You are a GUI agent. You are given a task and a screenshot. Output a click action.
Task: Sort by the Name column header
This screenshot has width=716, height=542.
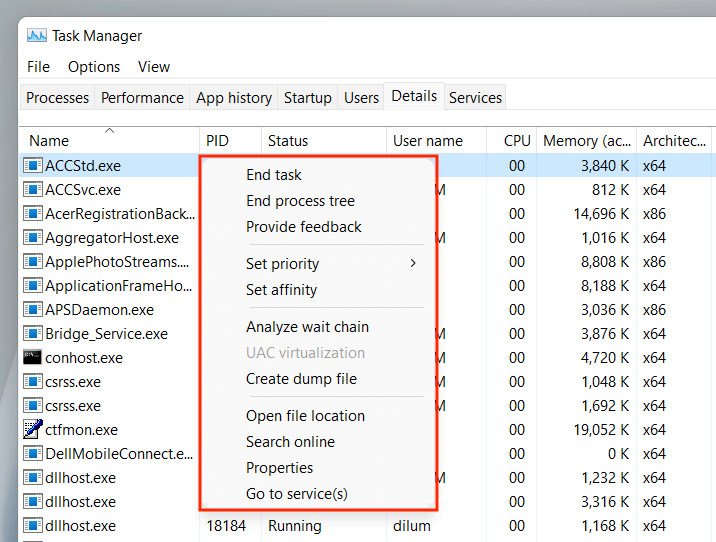[49, 141]
